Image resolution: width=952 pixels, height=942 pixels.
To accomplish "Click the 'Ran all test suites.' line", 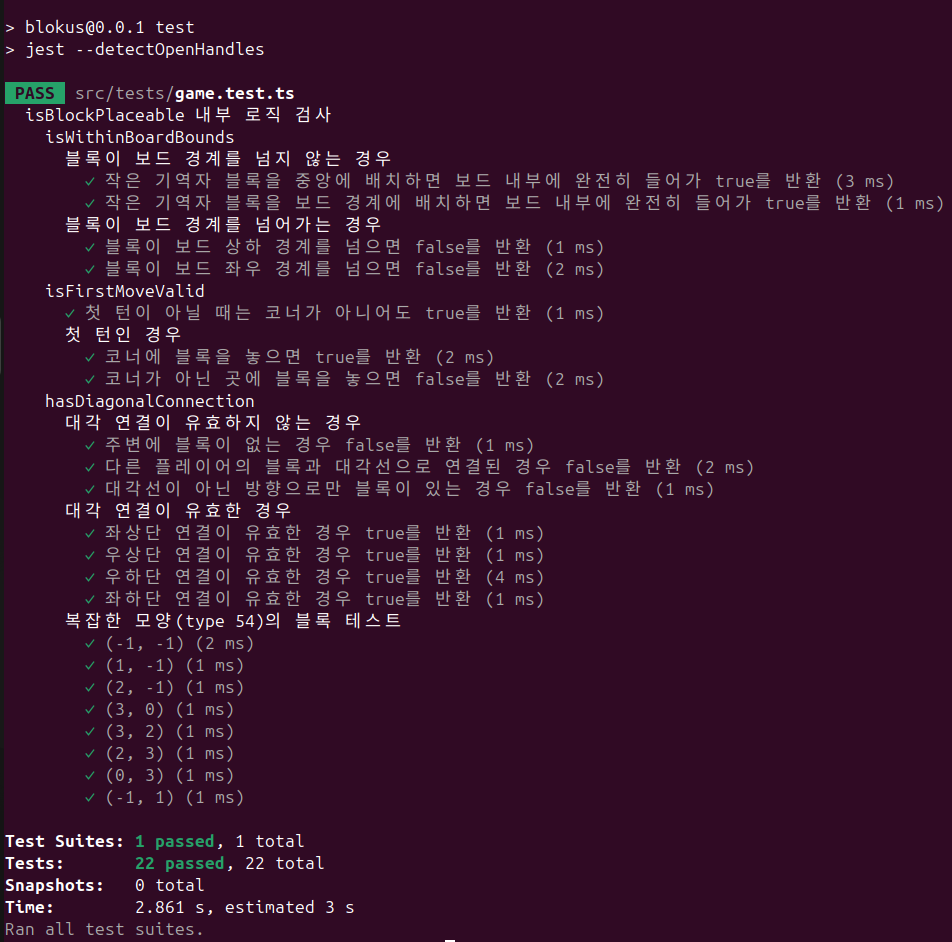I will tap(104, 929).
